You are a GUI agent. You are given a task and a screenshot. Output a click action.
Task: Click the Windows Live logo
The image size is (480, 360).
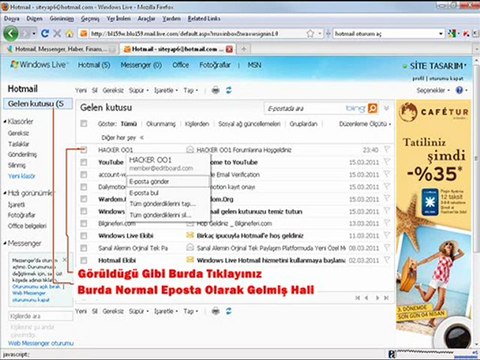click(38, 65)
